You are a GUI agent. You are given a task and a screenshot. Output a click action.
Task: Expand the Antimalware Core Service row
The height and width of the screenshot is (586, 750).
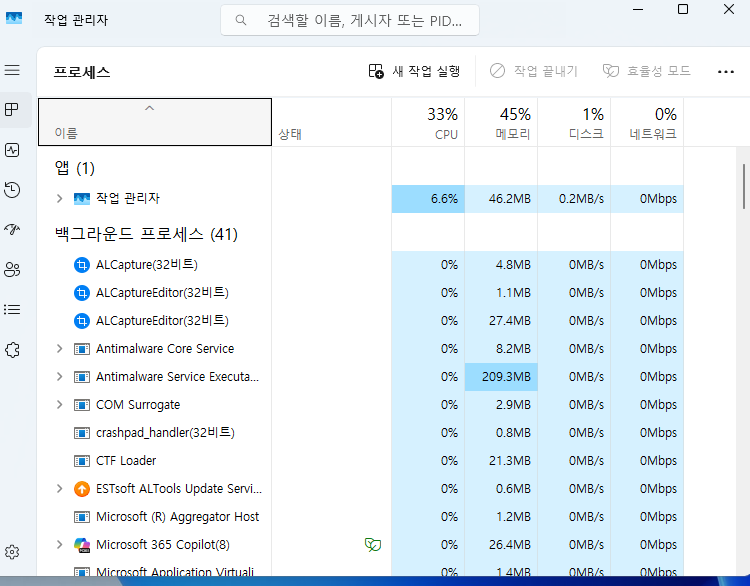point(59,349)
